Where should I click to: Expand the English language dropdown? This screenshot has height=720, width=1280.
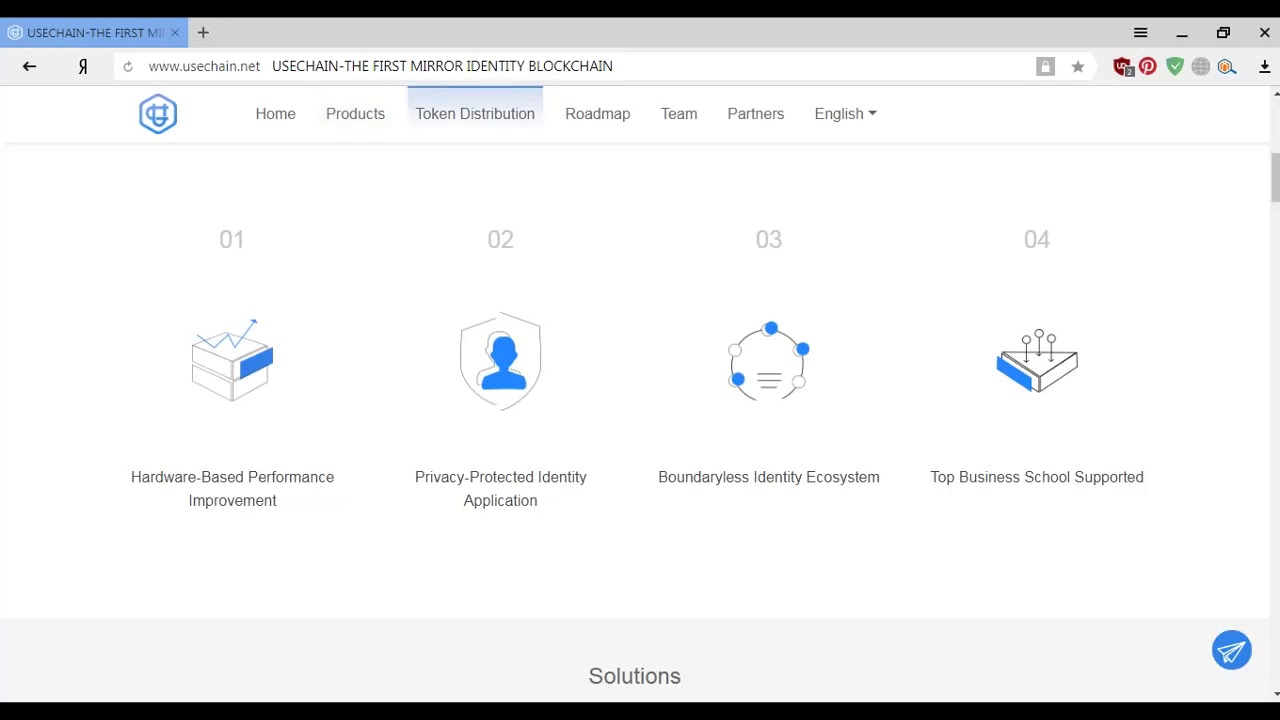pyautogui.click(x=845, y=114)
